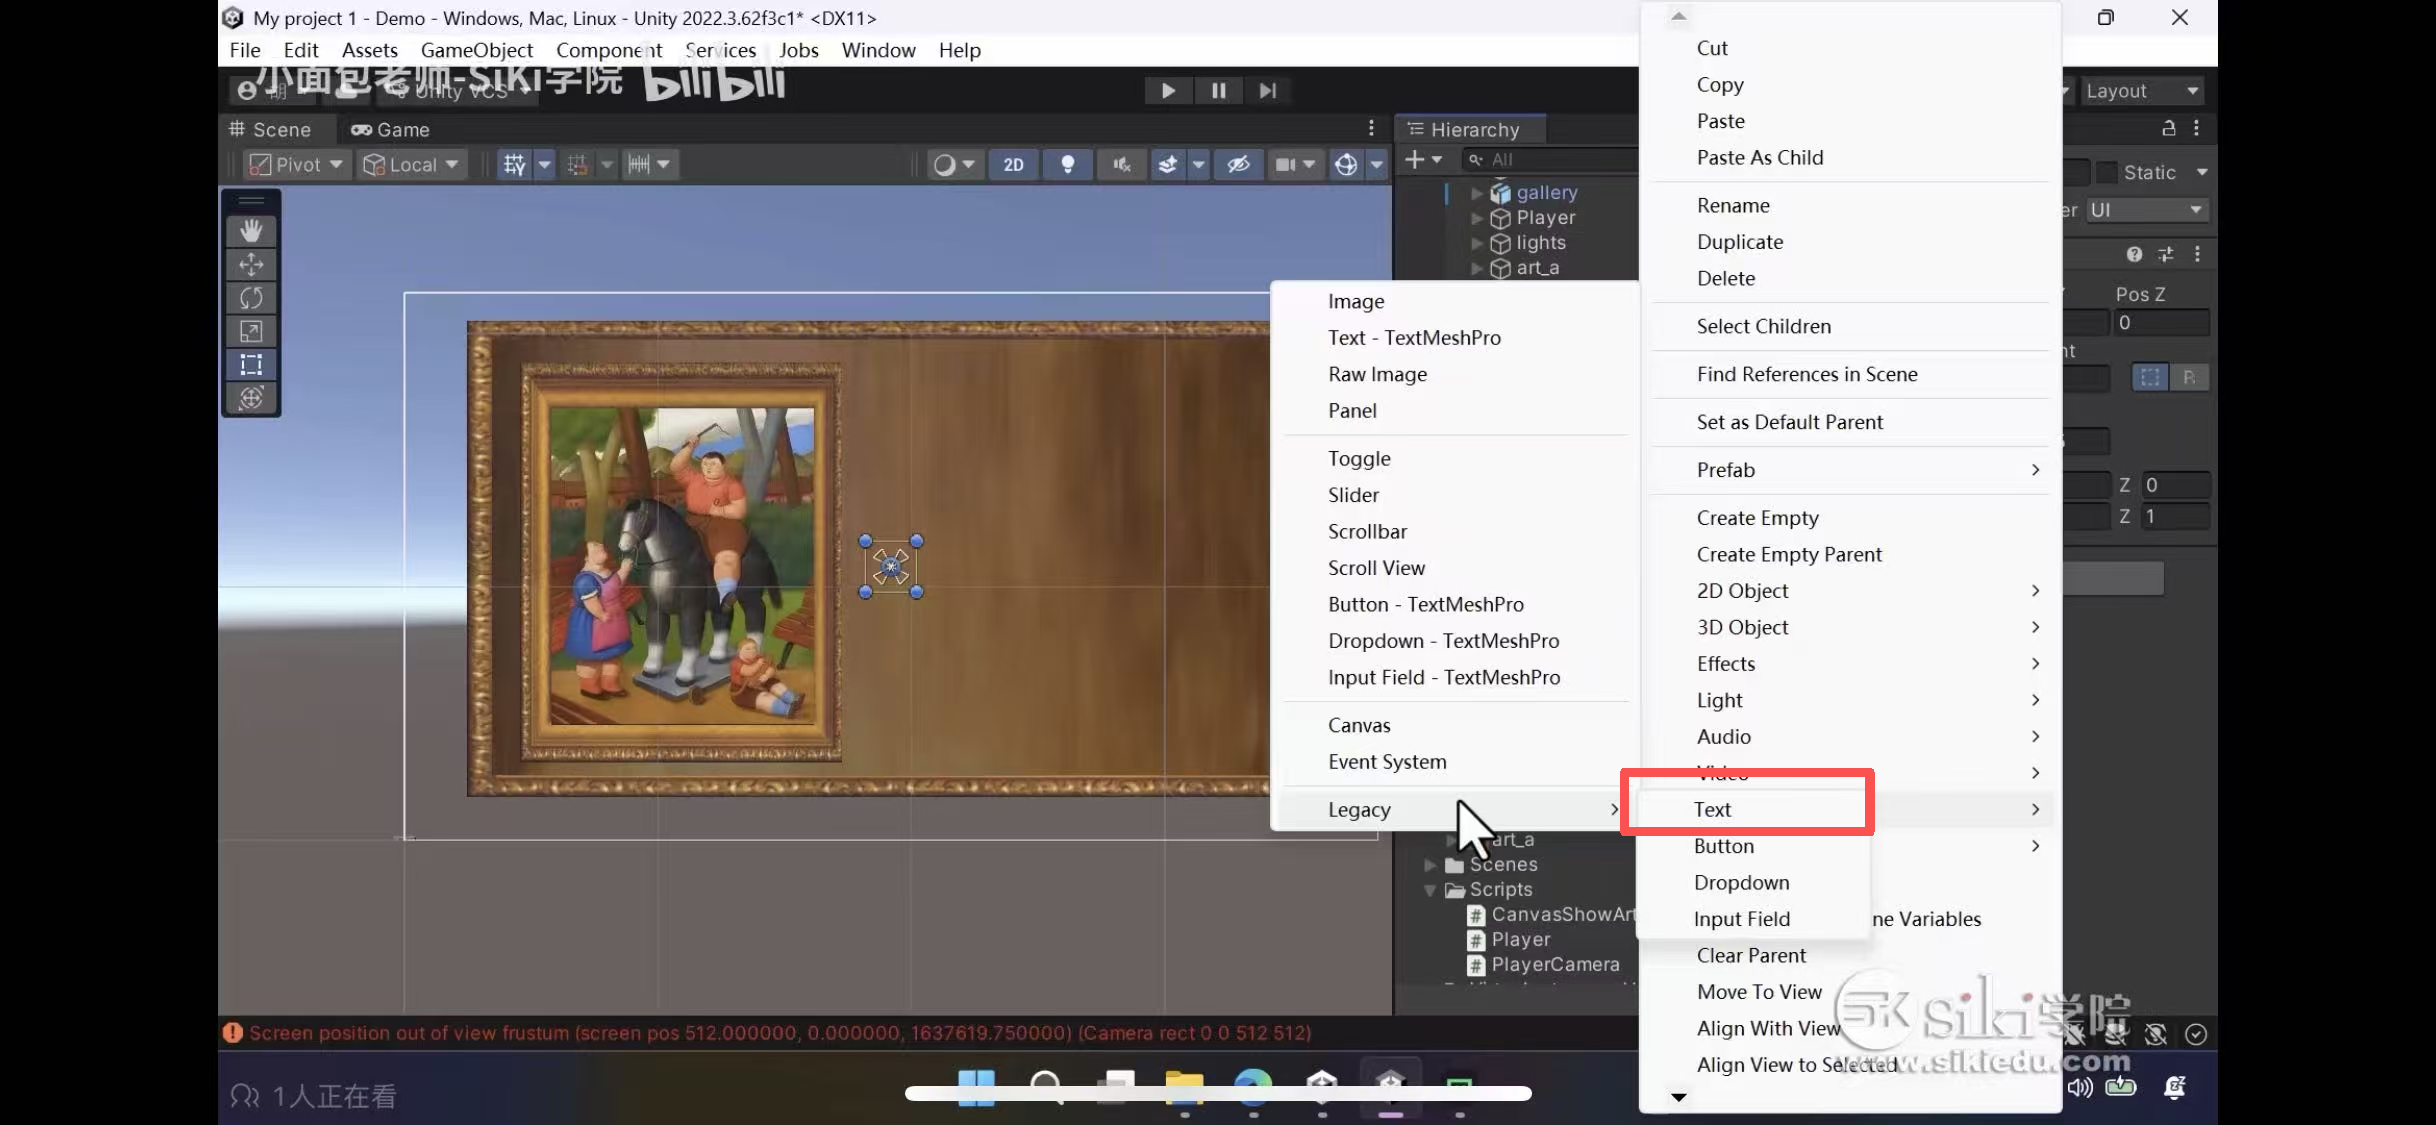Open the scene camera settings dropdown
Viewport: 2436px width, 1125px height.
click(1296, 165)
